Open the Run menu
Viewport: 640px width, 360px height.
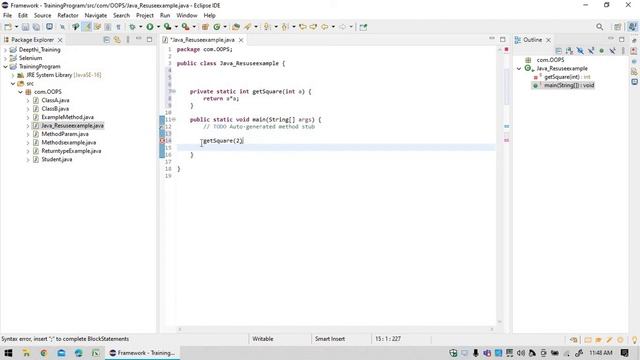coord(165,16)
